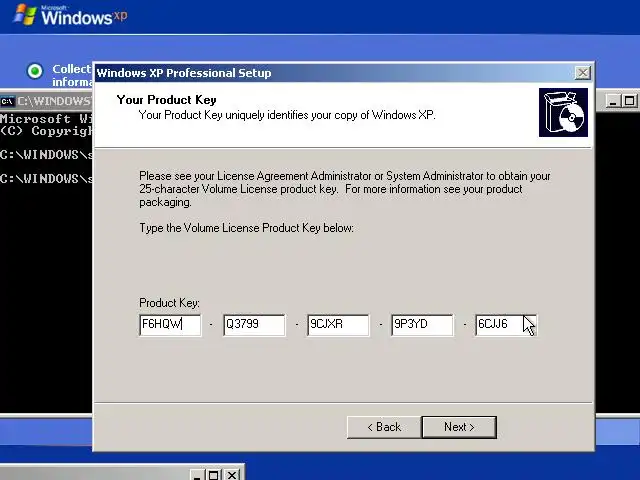Focus the first product key field F6HQW
This screenshot has width=640, height=480.
pyautogui.click(x=170, y=325)
